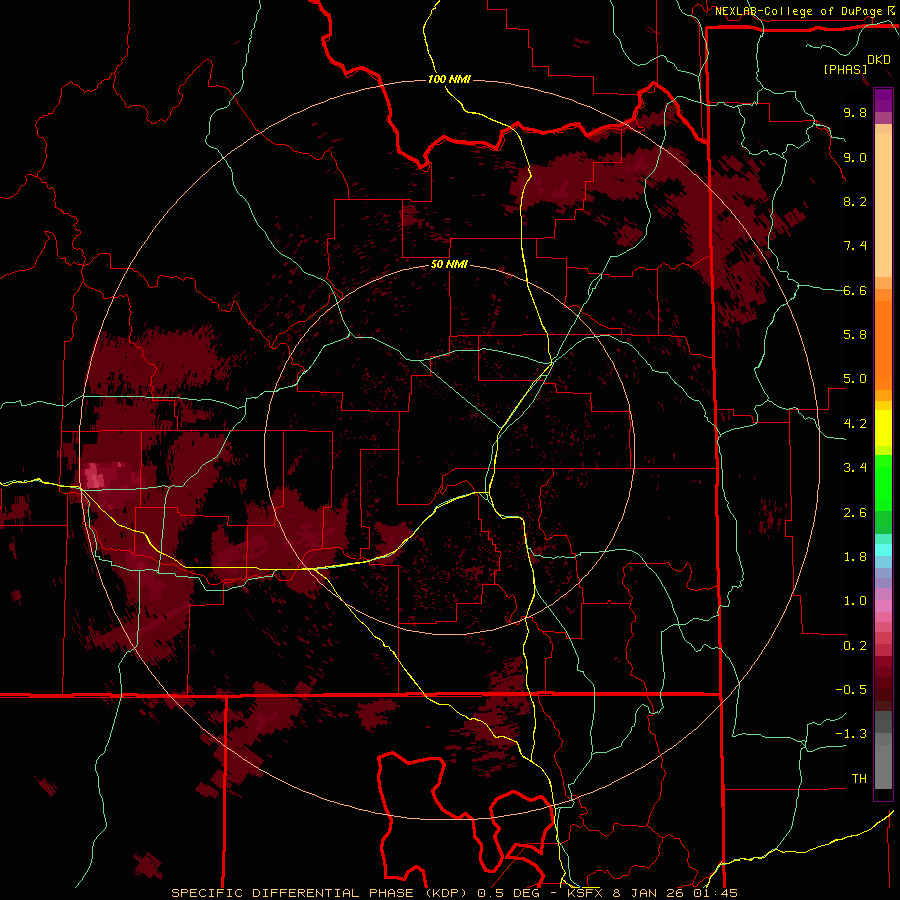Click the NEXLAB-College of DuPage credit text
This screenshot has height=900, width=900.
(799, 11)
